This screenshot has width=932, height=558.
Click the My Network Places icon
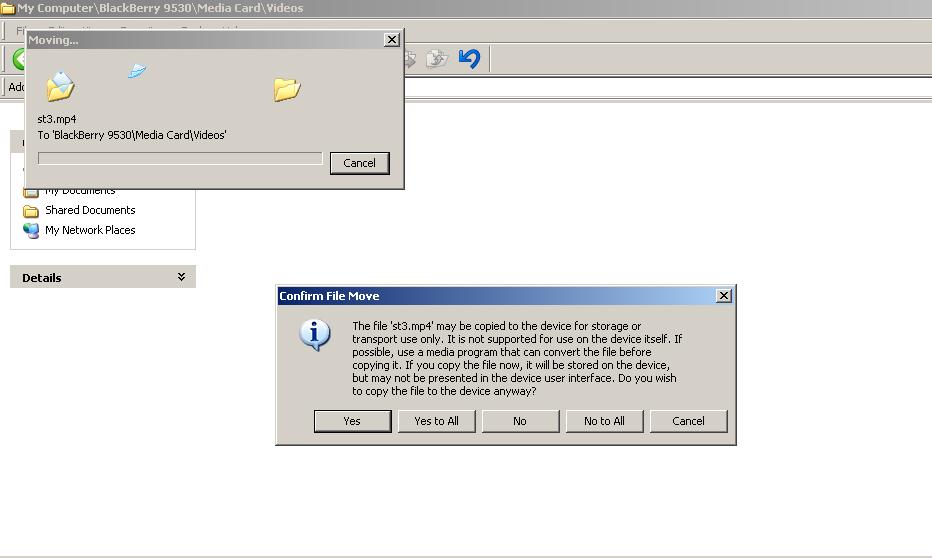coord(31,231)
